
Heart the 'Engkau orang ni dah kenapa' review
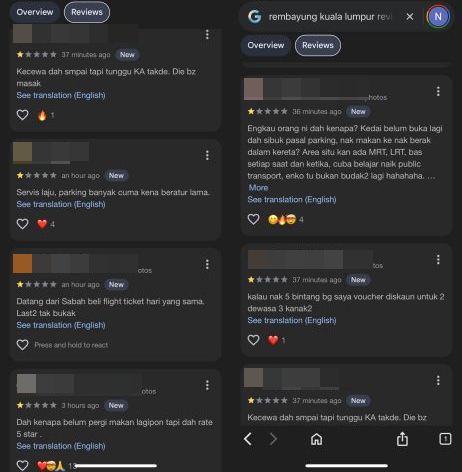point(253,219)
